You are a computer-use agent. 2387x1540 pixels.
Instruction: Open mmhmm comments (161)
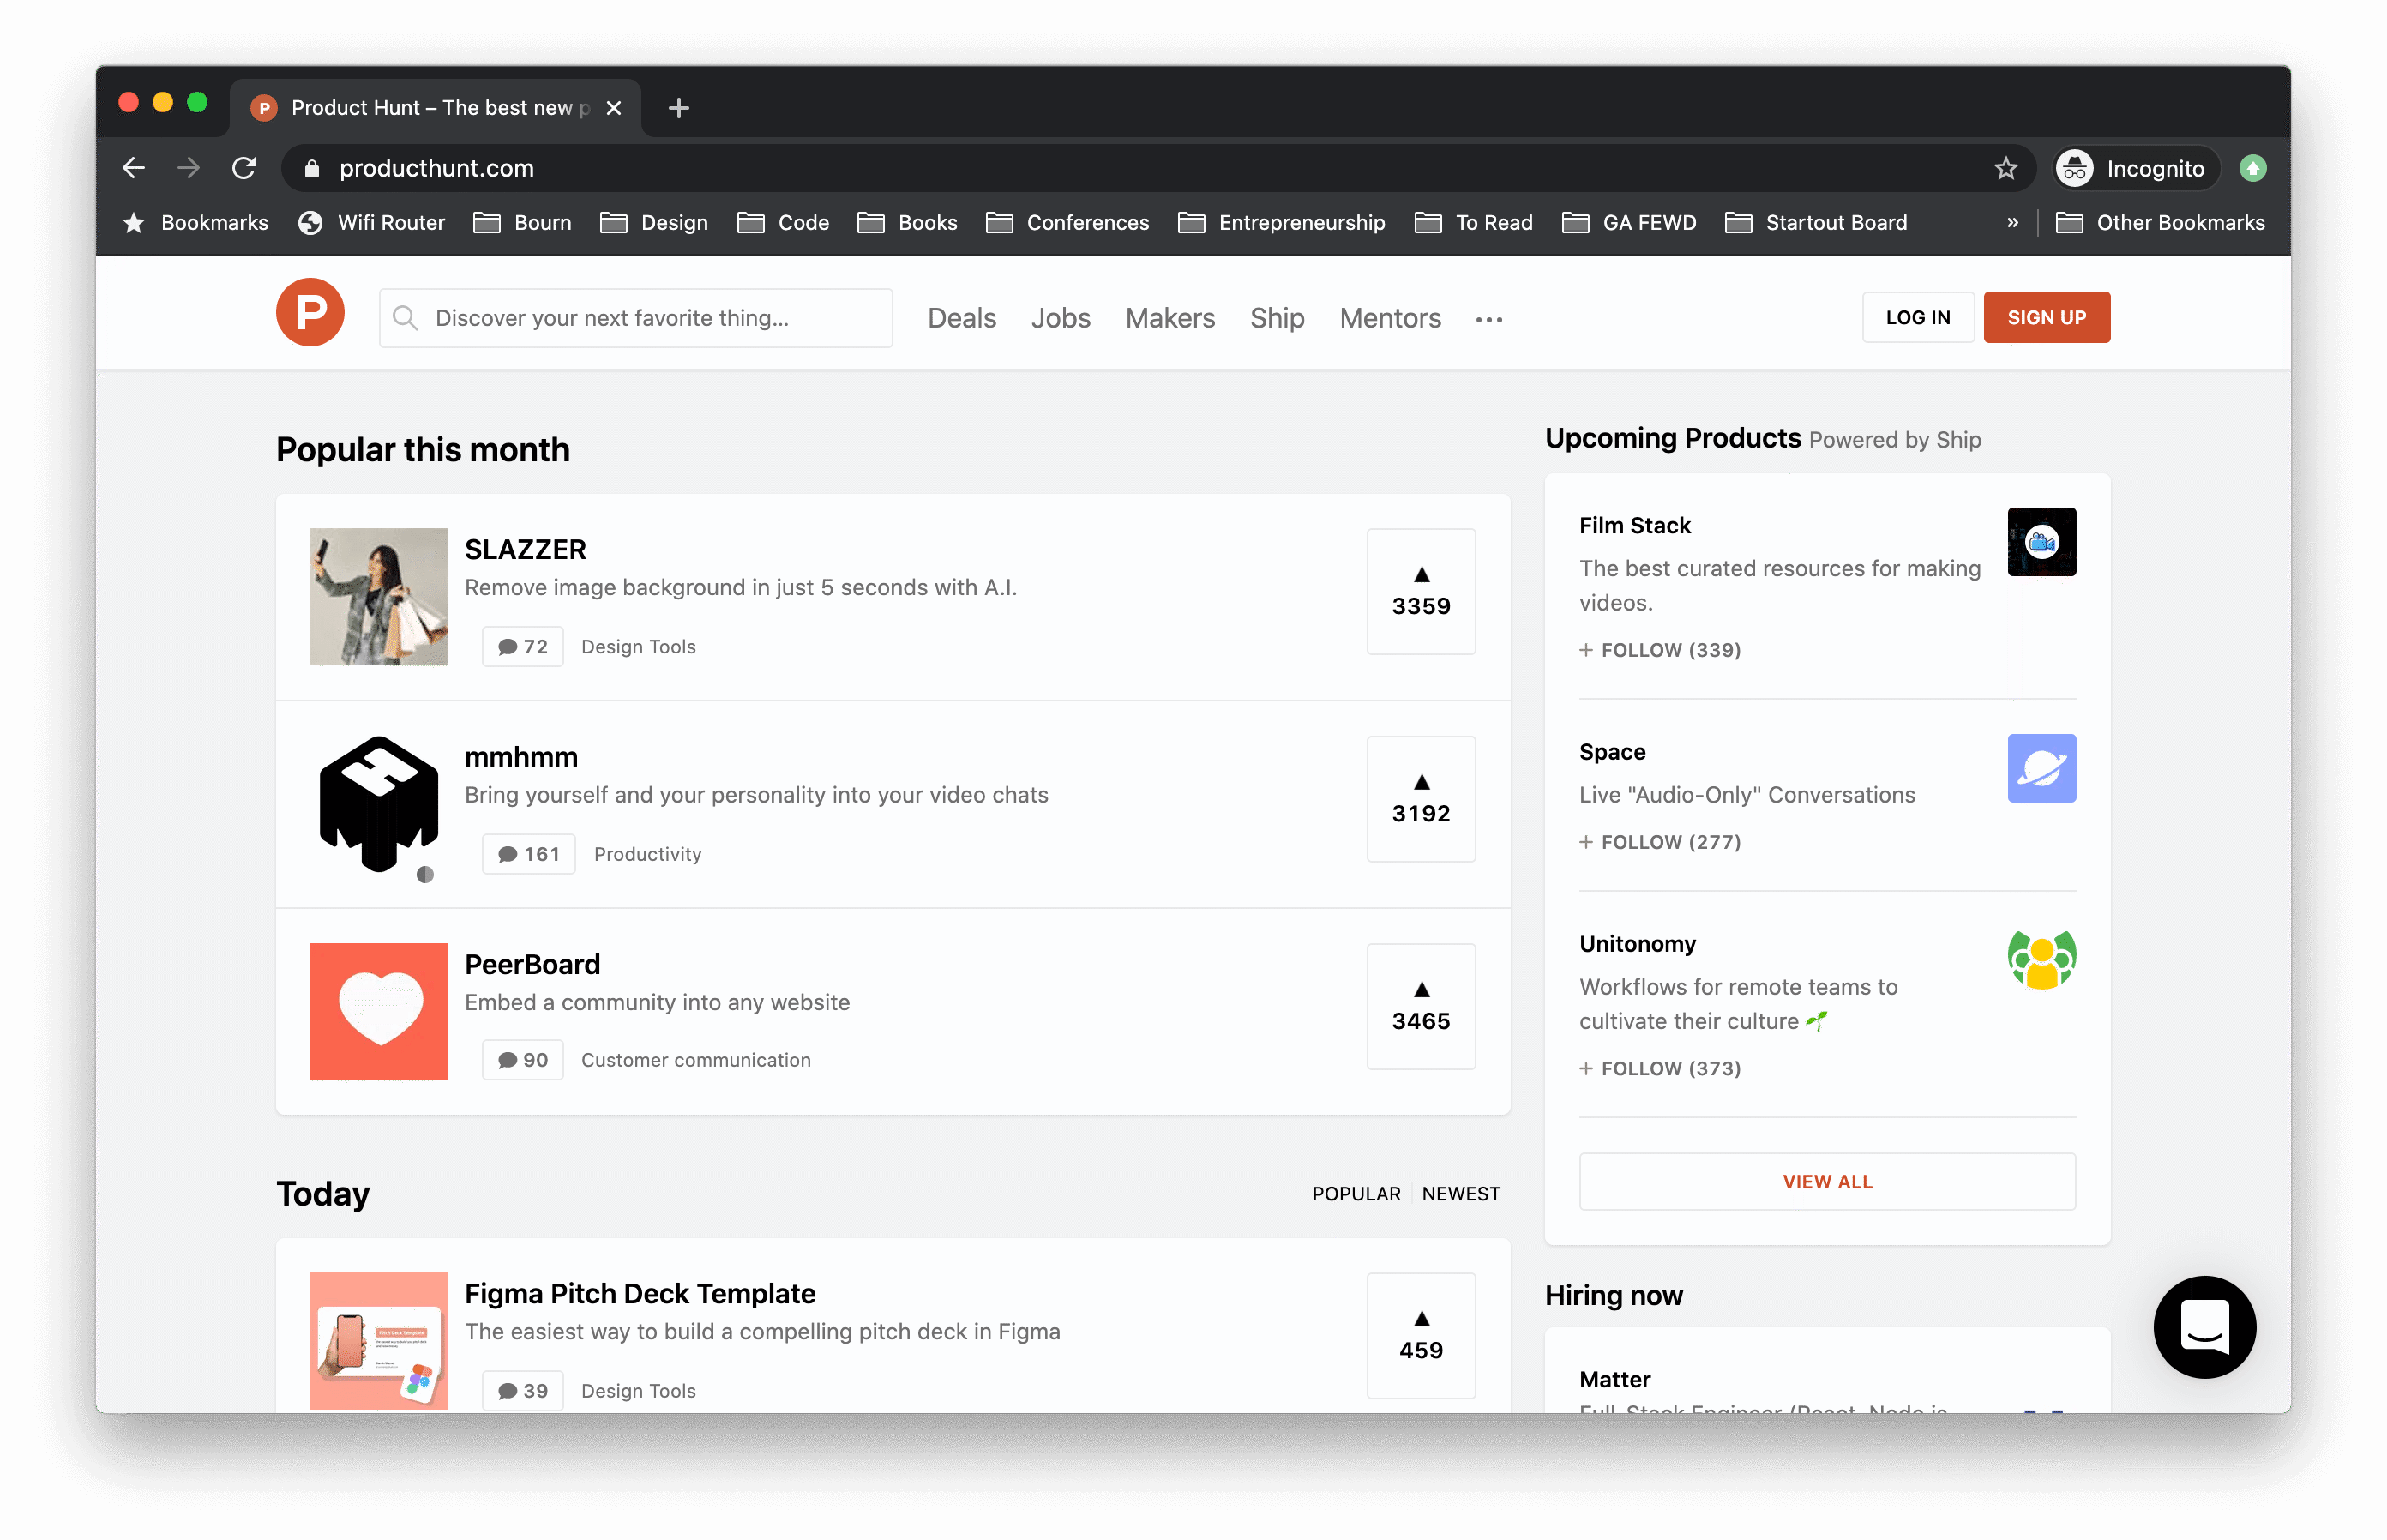[529, 854]
